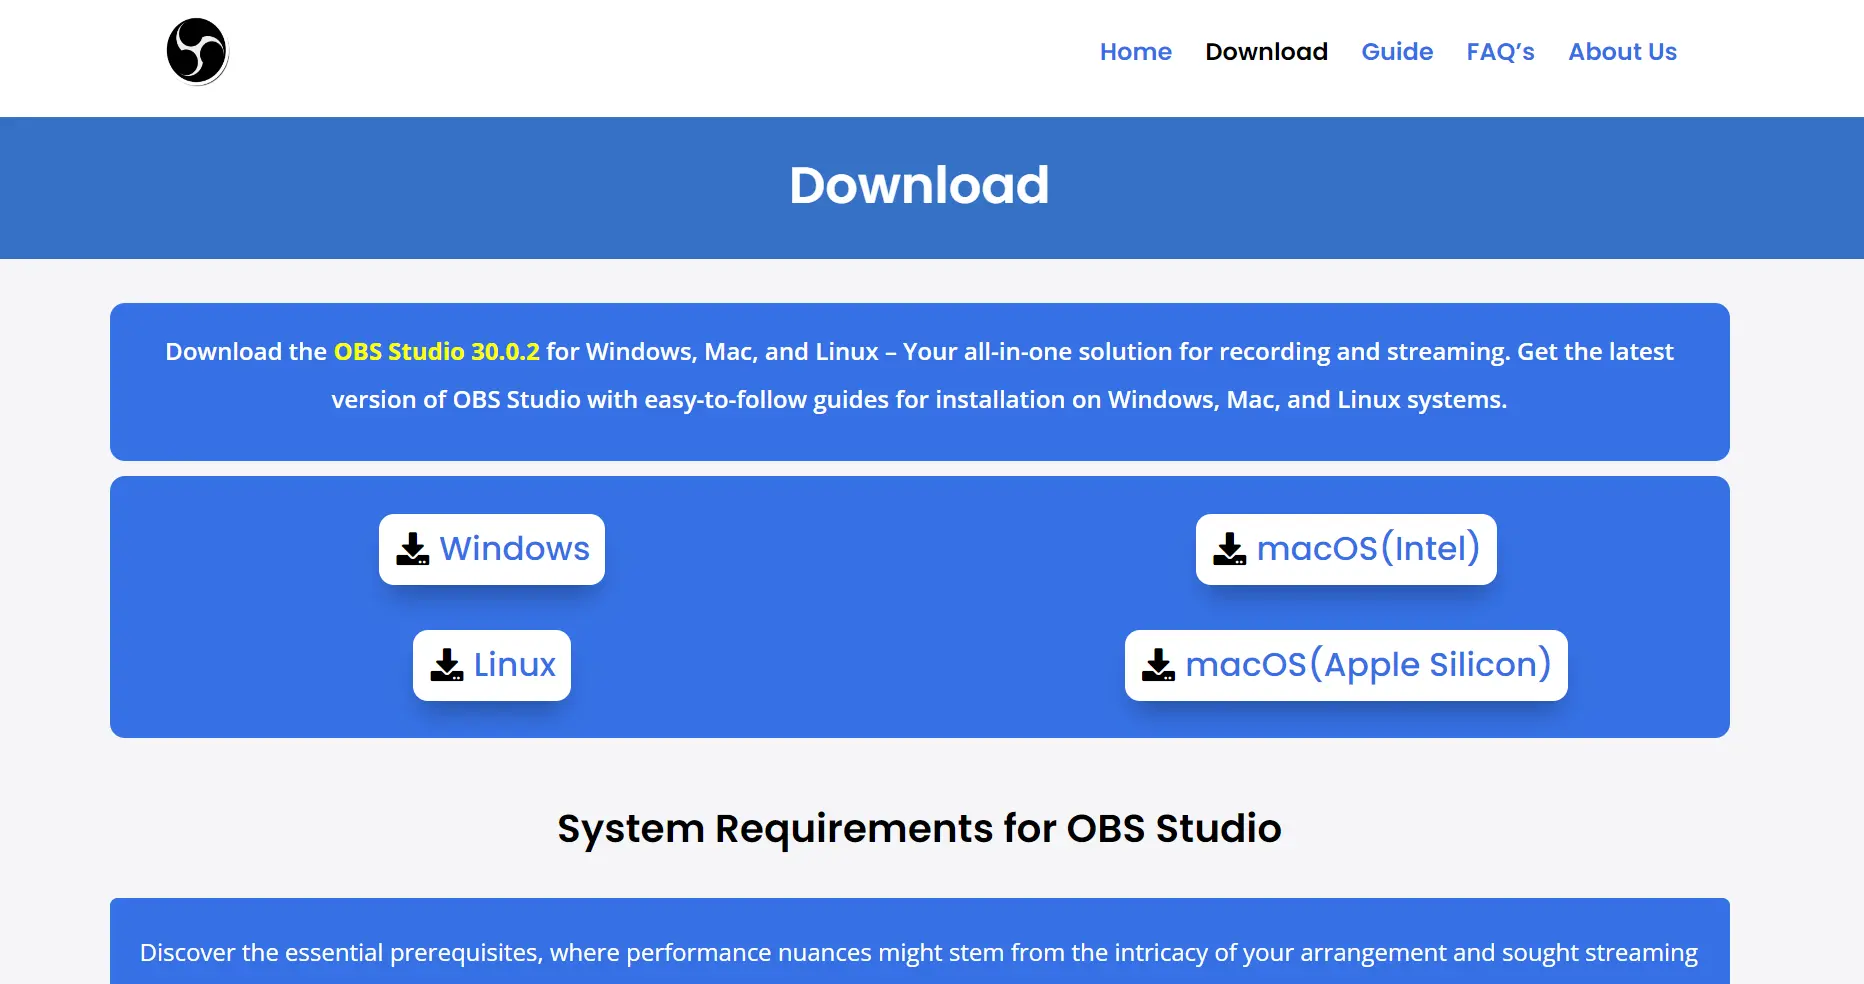Select the Download navigation item
Viewport: 1864px width, 984px height.
pos(1267,52)
